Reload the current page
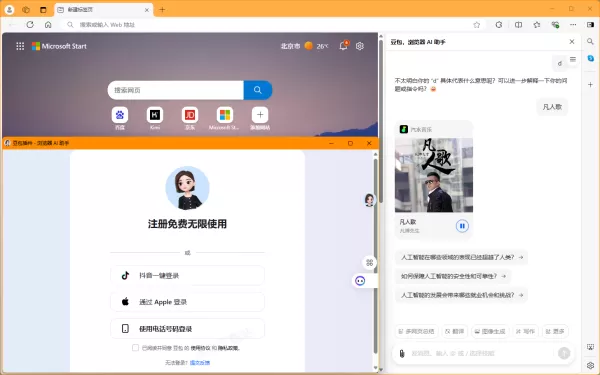Image resolution: width=600 pixels, height=375 pixels. (x=30, y=24)
